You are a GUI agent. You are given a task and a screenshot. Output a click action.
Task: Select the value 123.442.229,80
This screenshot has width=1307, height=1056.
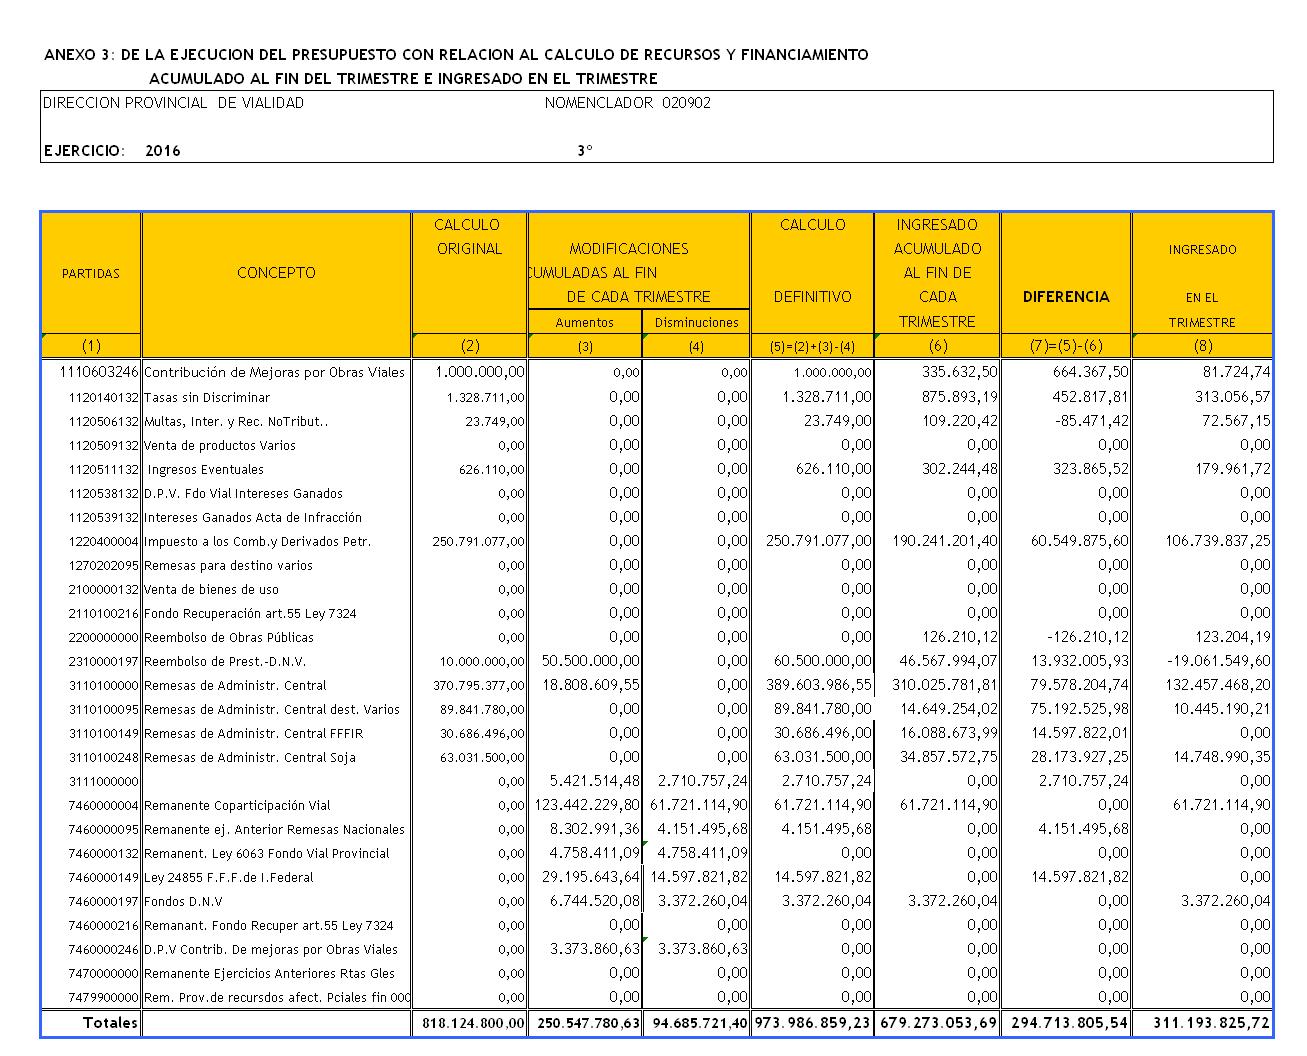pos(587,805)
